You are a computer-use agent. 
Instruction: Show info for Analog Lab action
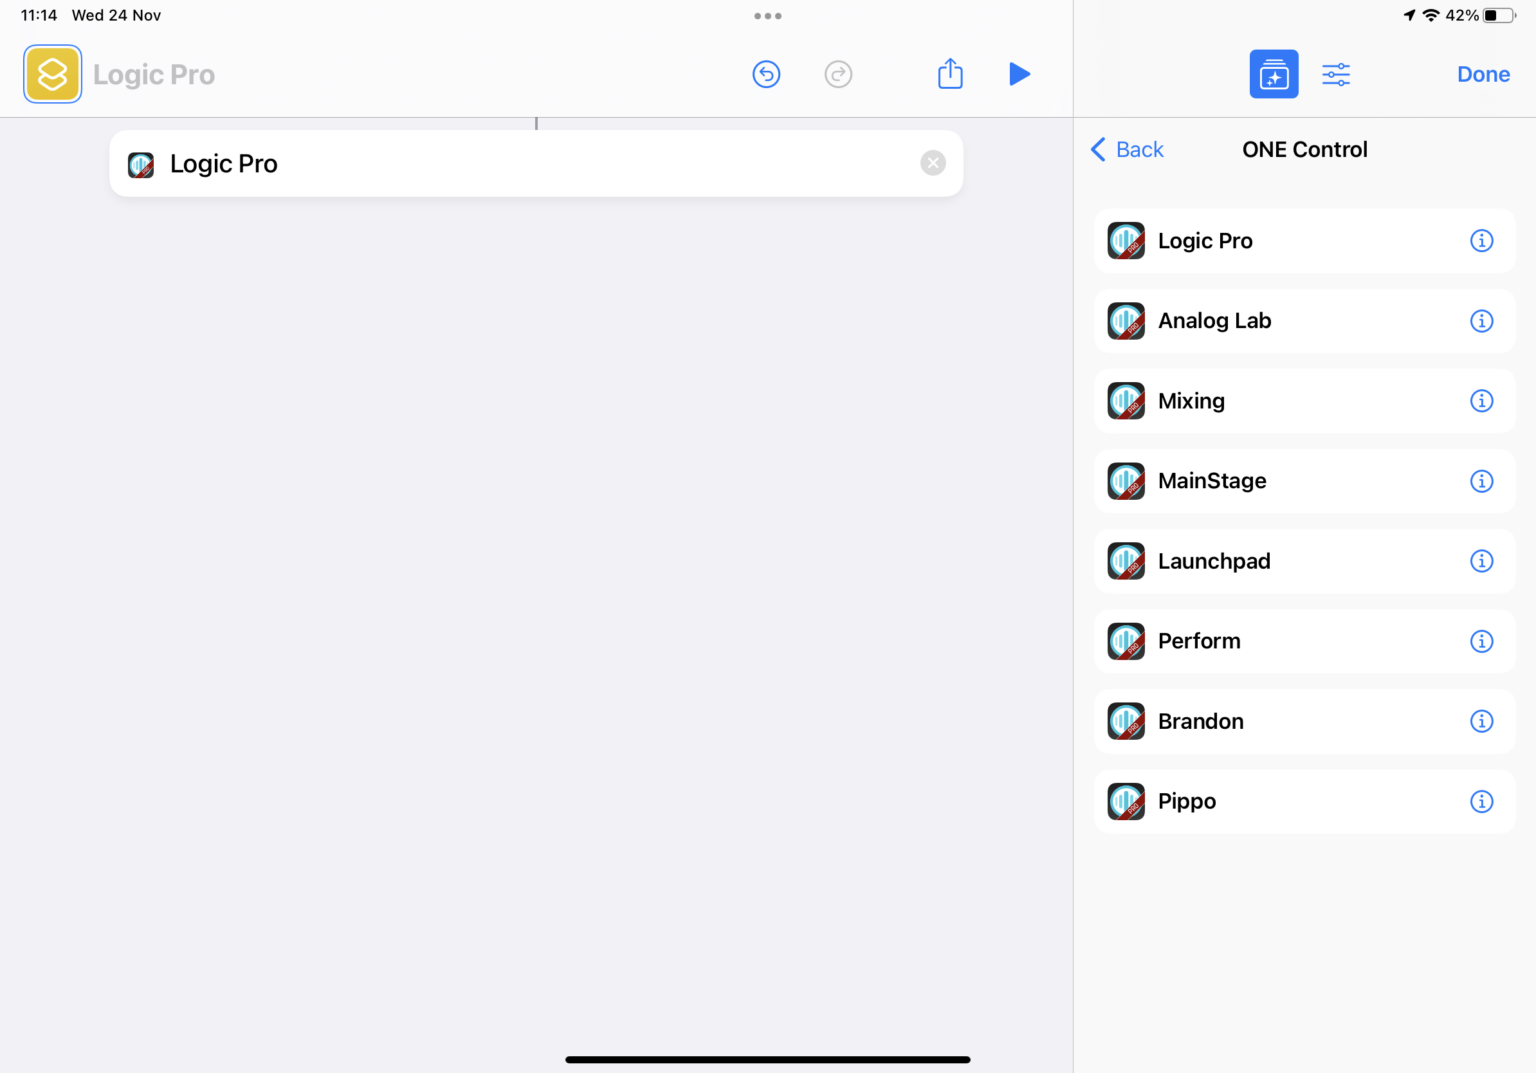[1481, 321]
